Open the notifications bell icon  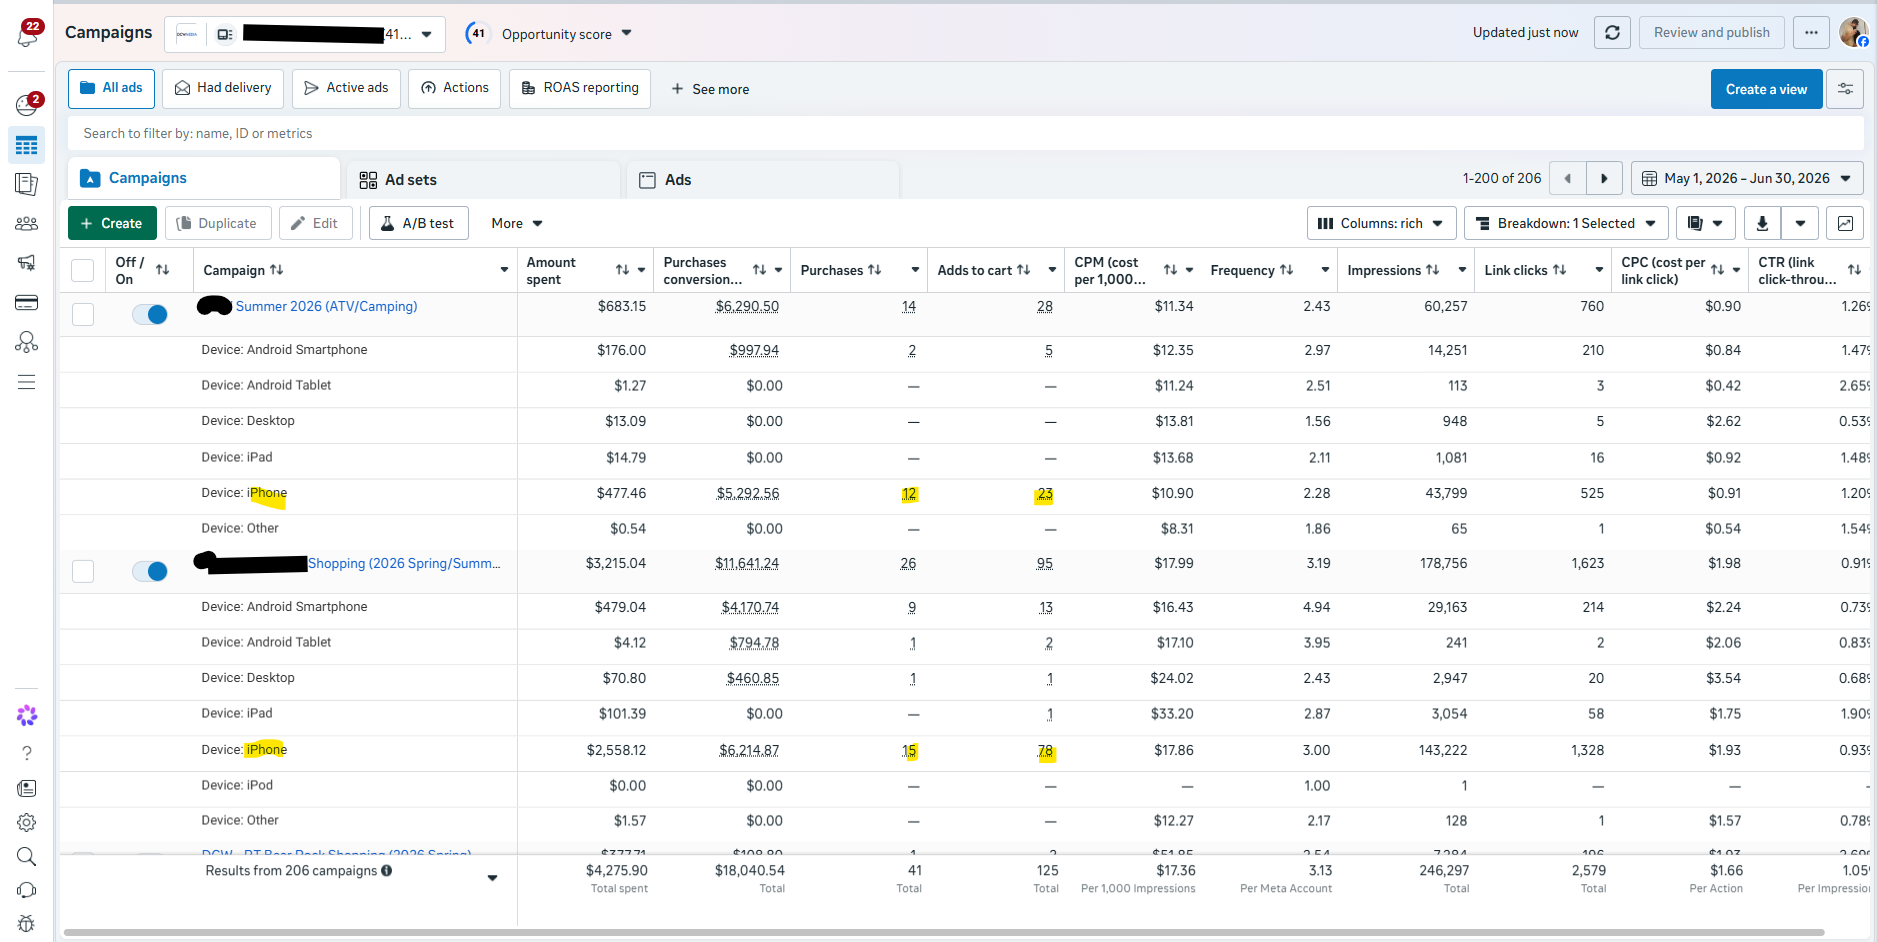[x=28, y=35]
